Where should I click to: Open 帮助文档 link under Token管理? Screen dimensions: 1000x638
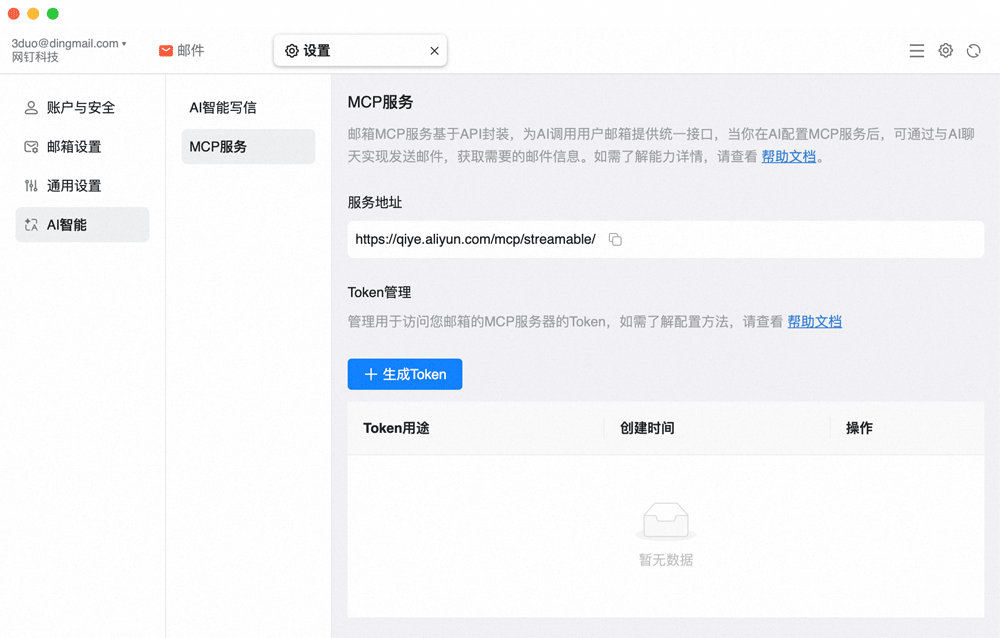[x=814, y=322]
